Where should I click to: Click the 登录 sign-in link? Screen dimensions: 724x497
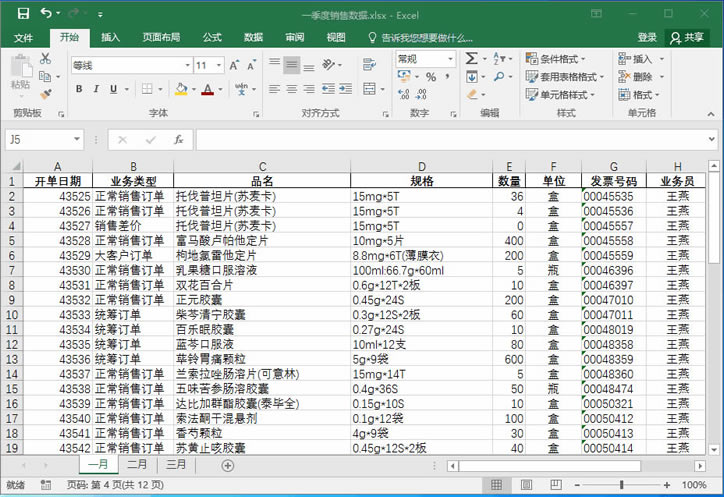click(647, 37)
